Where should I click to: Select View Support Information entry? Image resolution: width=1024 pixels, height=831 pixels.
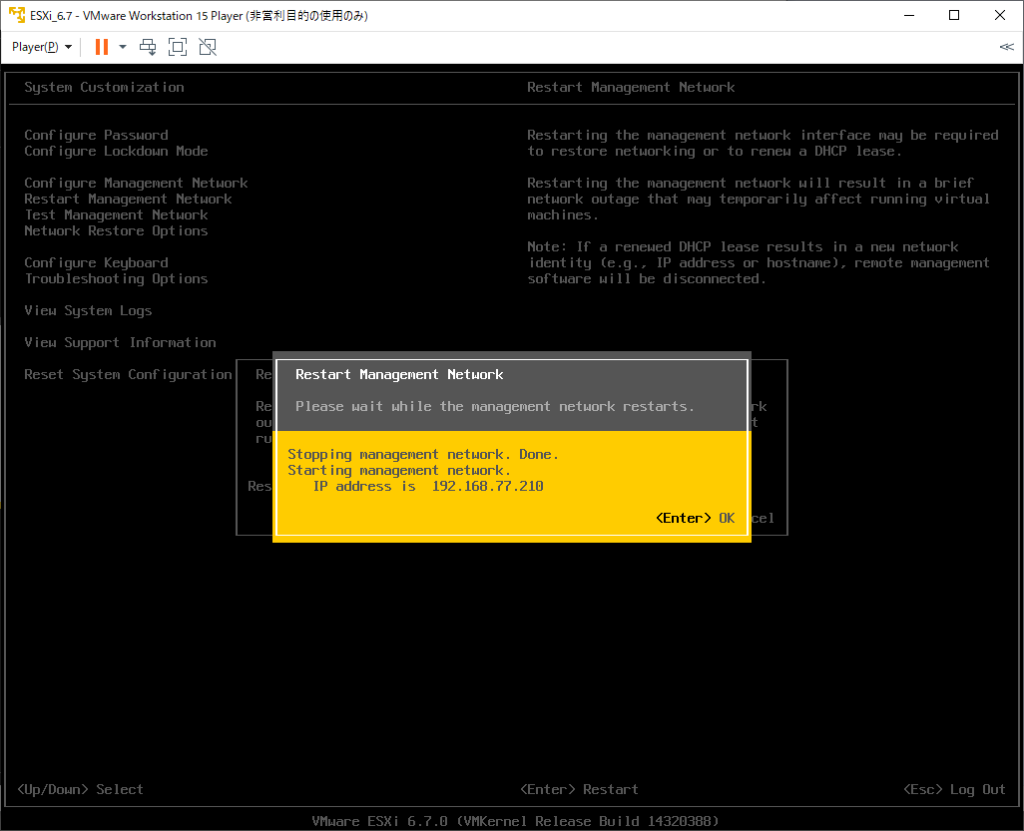(x=120, y=342)
